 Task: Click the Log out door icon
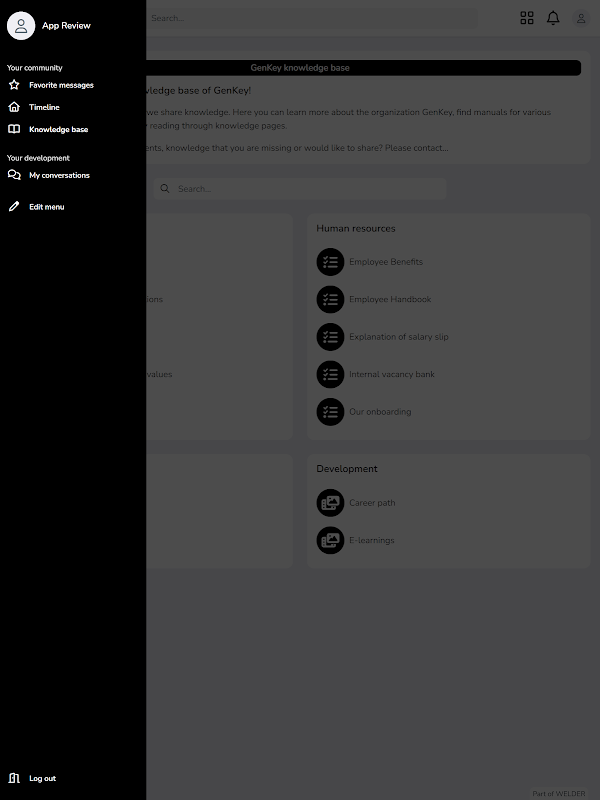click(14, 778)
